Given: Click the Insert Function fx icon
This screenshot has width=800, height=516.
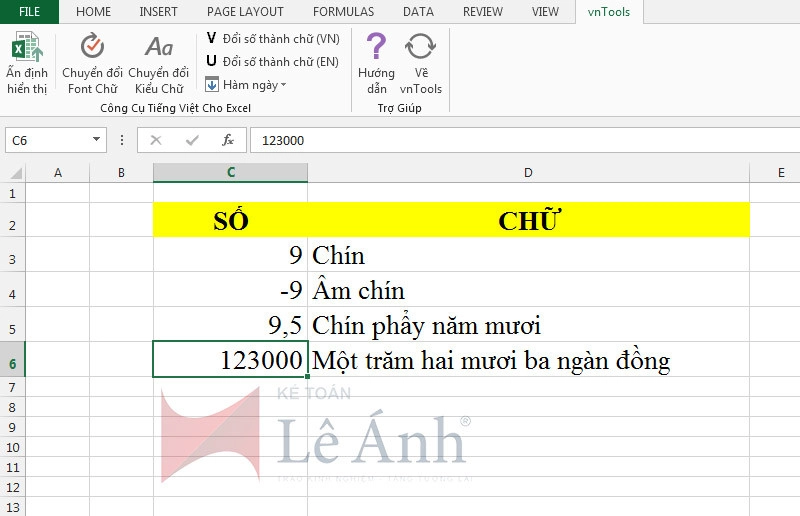Looking at the screenshot, I should tap(228, 140).
